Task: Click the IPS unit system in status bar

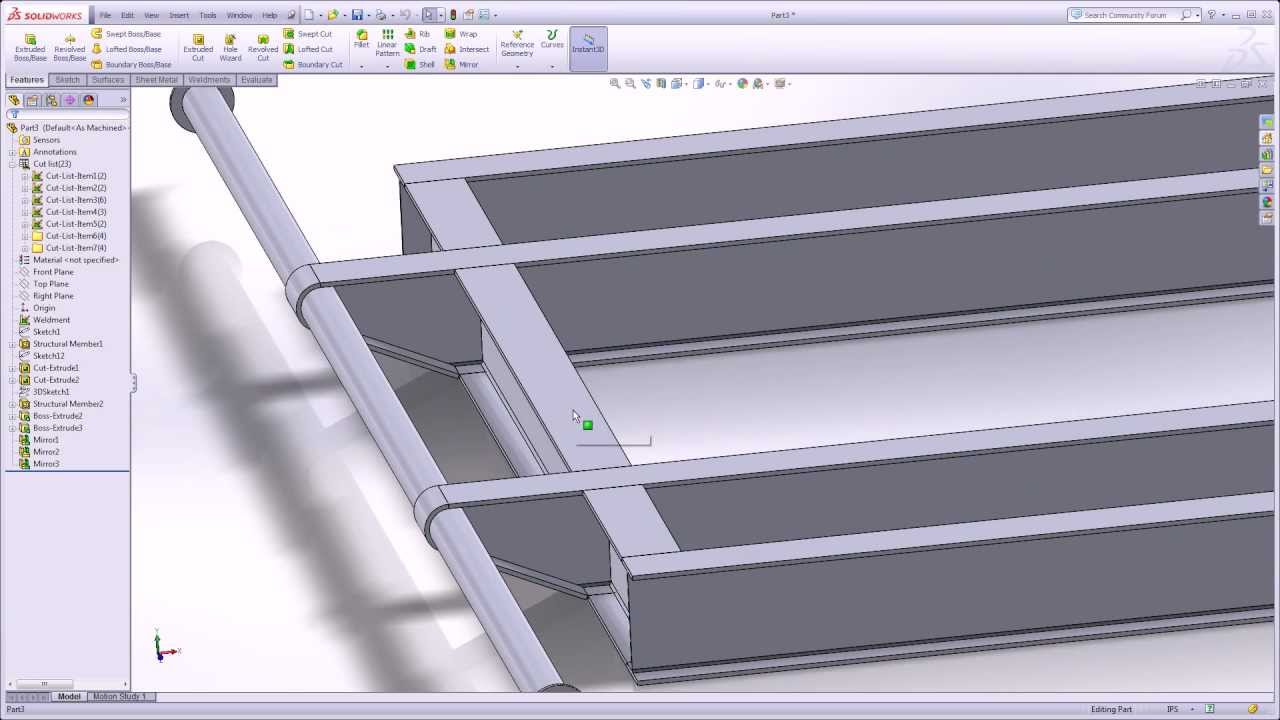Action: [1172, 710]
